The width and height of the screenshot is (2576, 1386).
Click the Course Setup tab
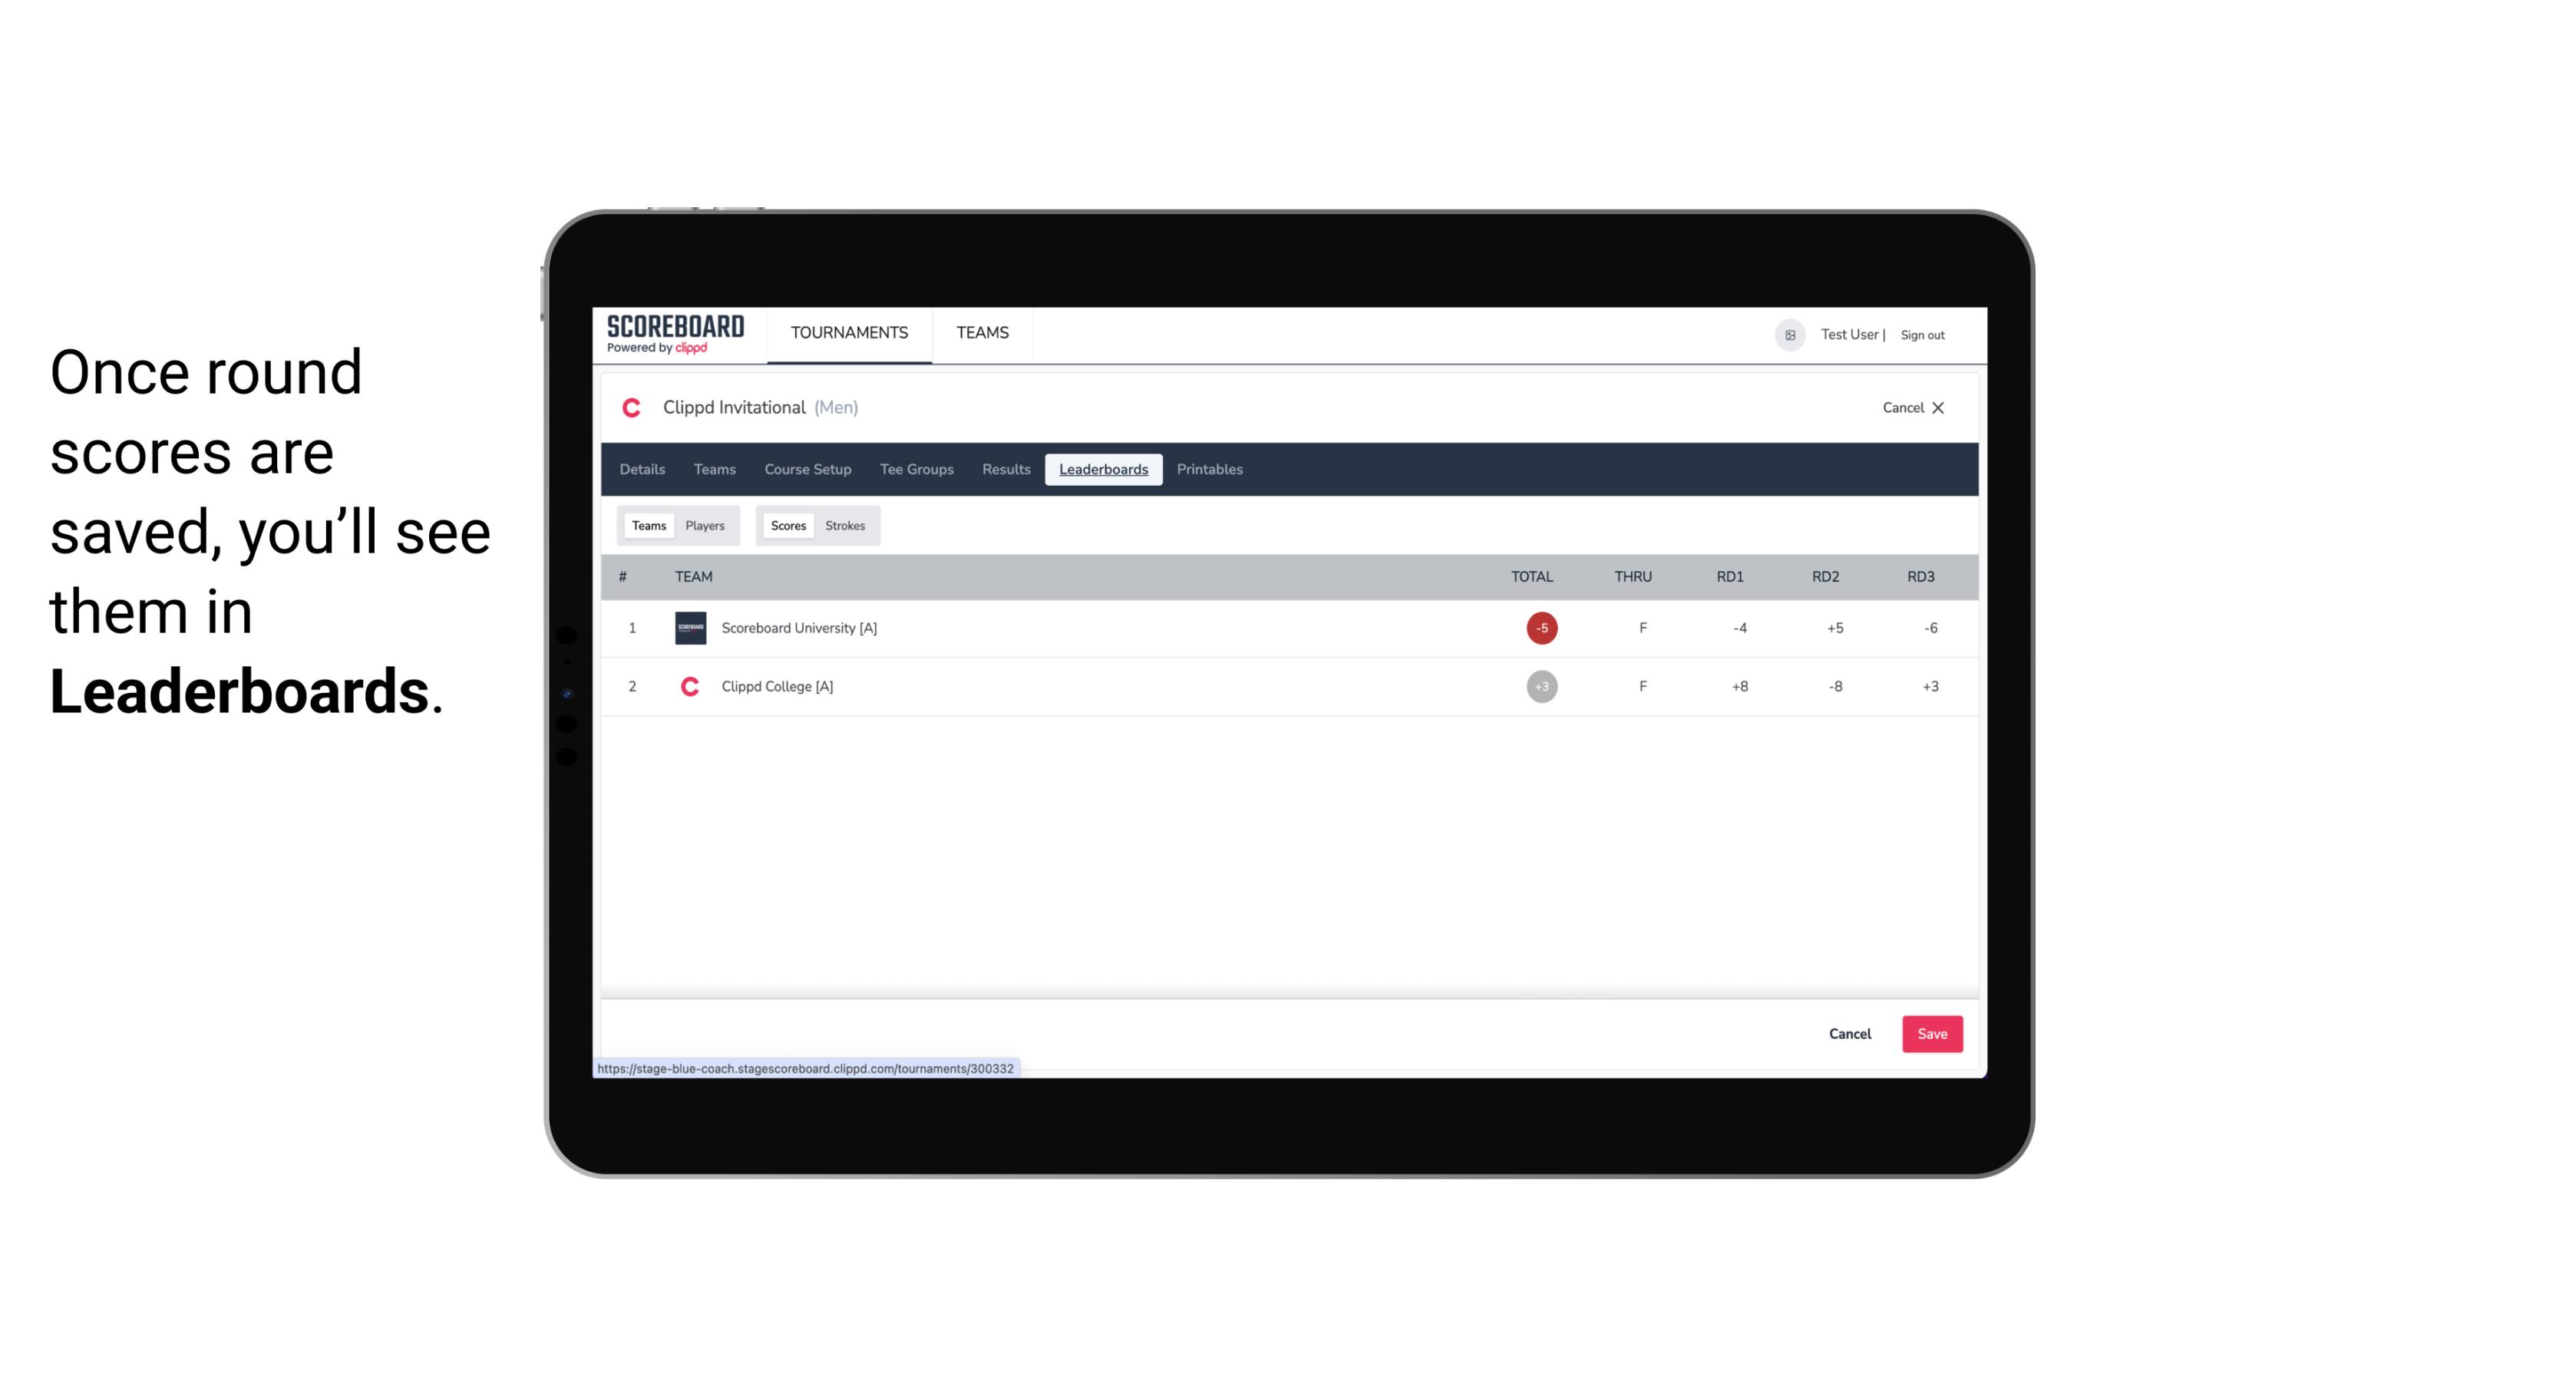coord(807,467)
